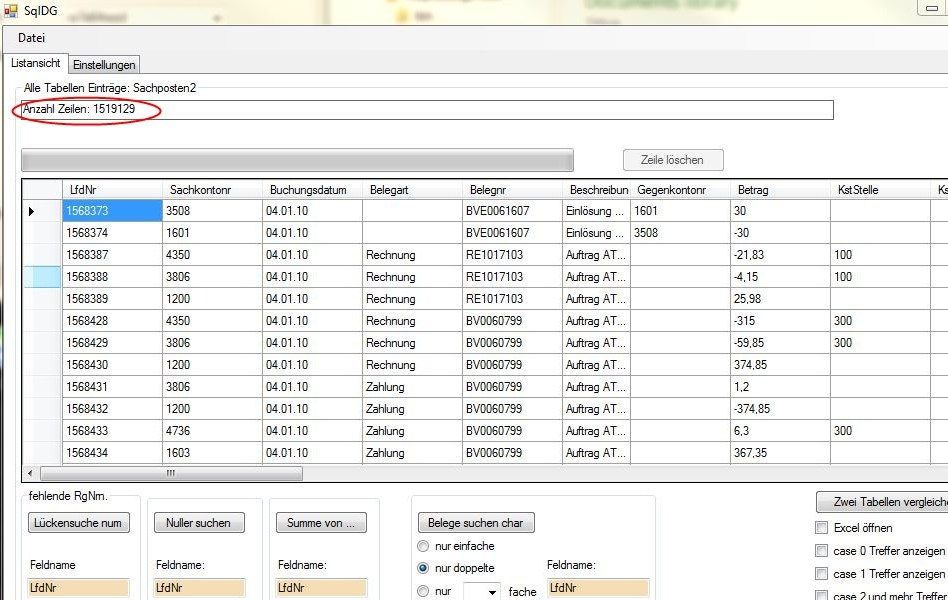Click Feldname field for Belege suchen char
The image size is (948, 600).
(598, 588)
